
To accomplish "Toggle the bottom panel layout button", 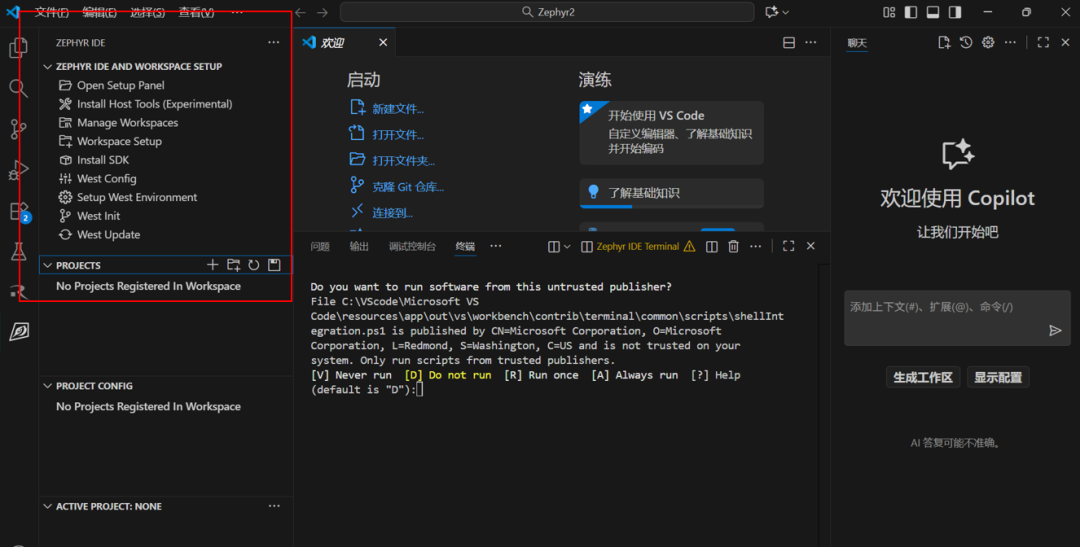I will (932, 12).
